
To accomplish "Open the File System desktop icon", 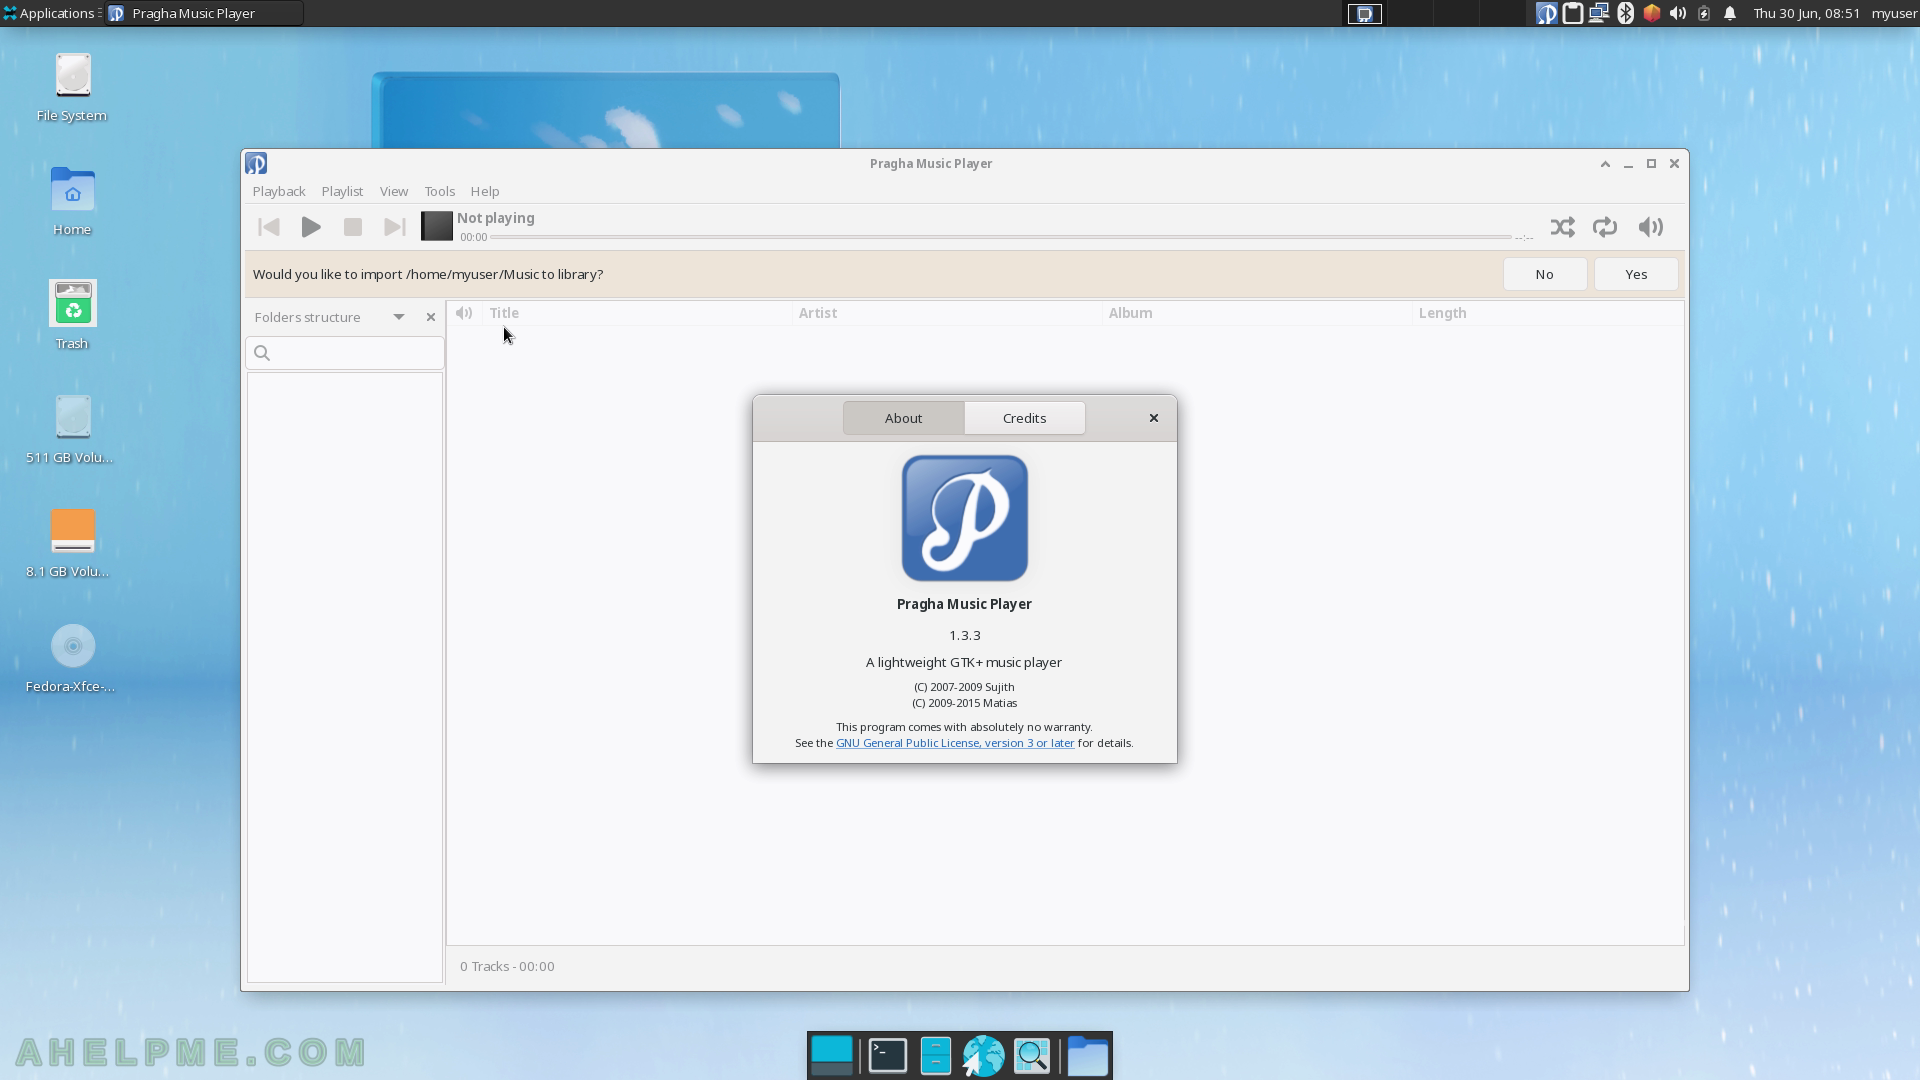I will (x=72, y=87).
